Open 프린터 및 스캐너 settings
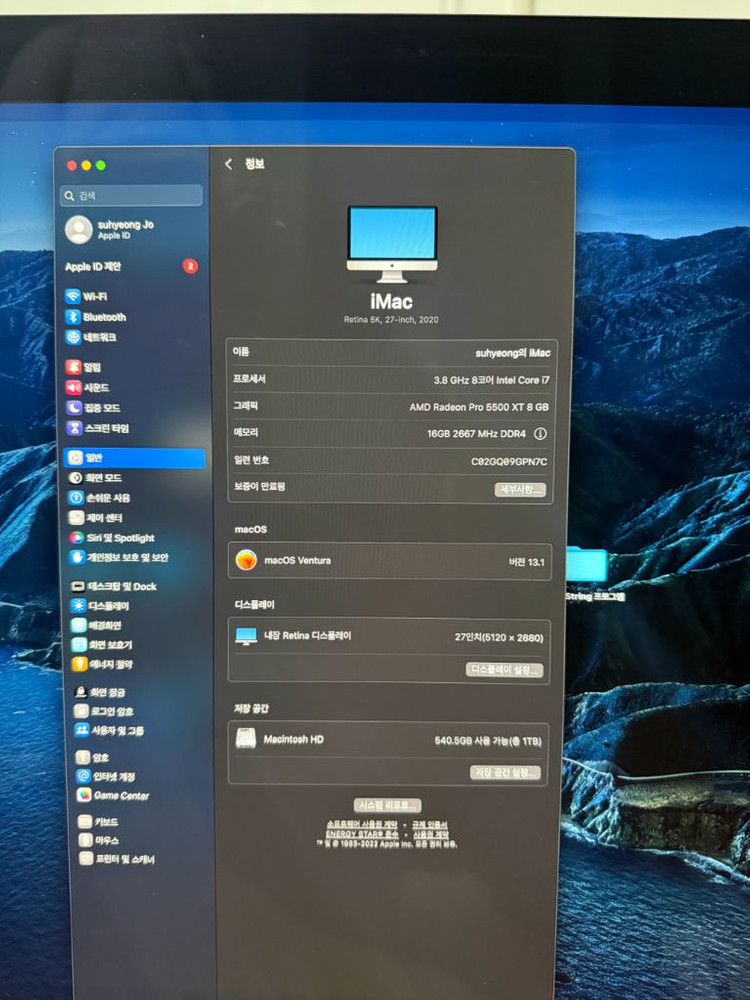The image size is (750, 1000). tap(123, 860)
